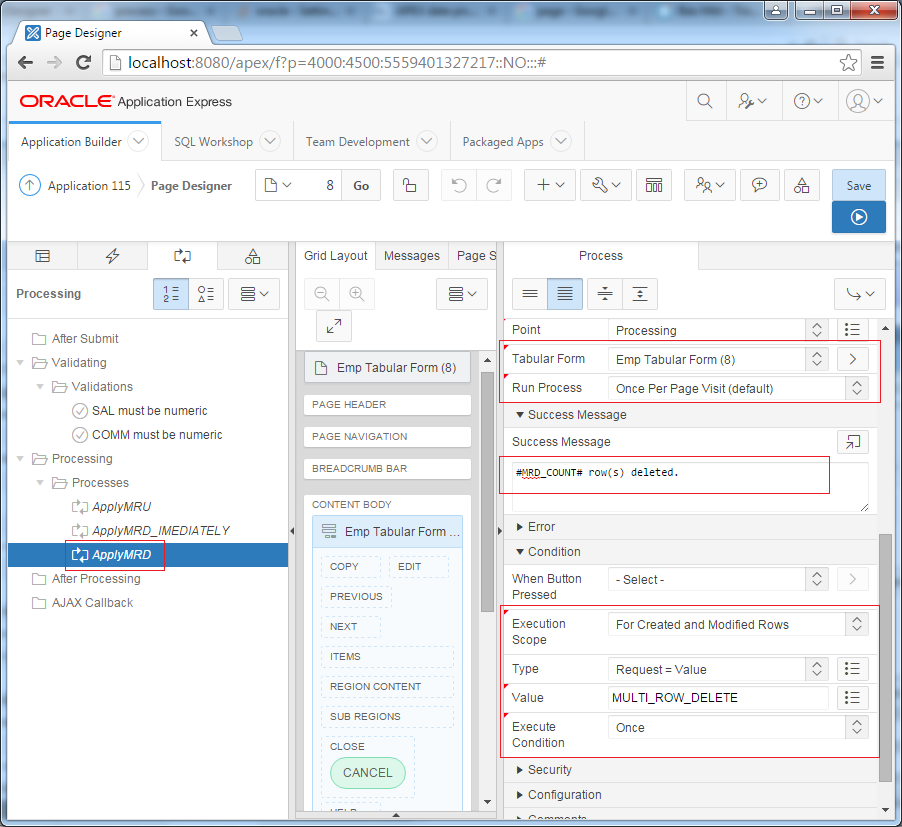Open the Packaged Apps tab
Image resolution: width=902 pixels, height=827 pixels.
[503, 141]
